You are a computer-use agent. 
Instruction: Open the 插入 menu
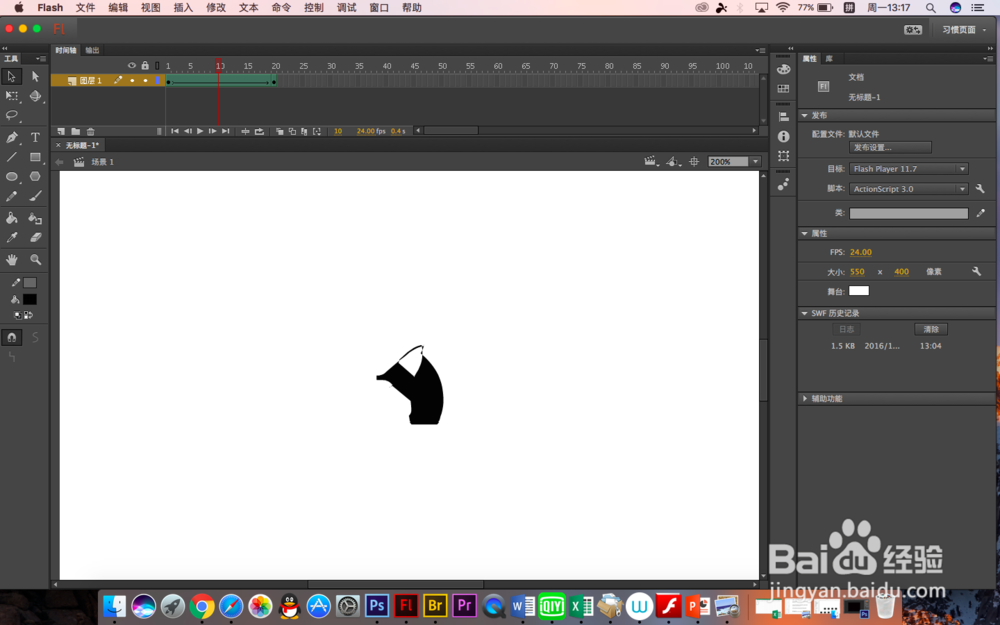[183, 8]
